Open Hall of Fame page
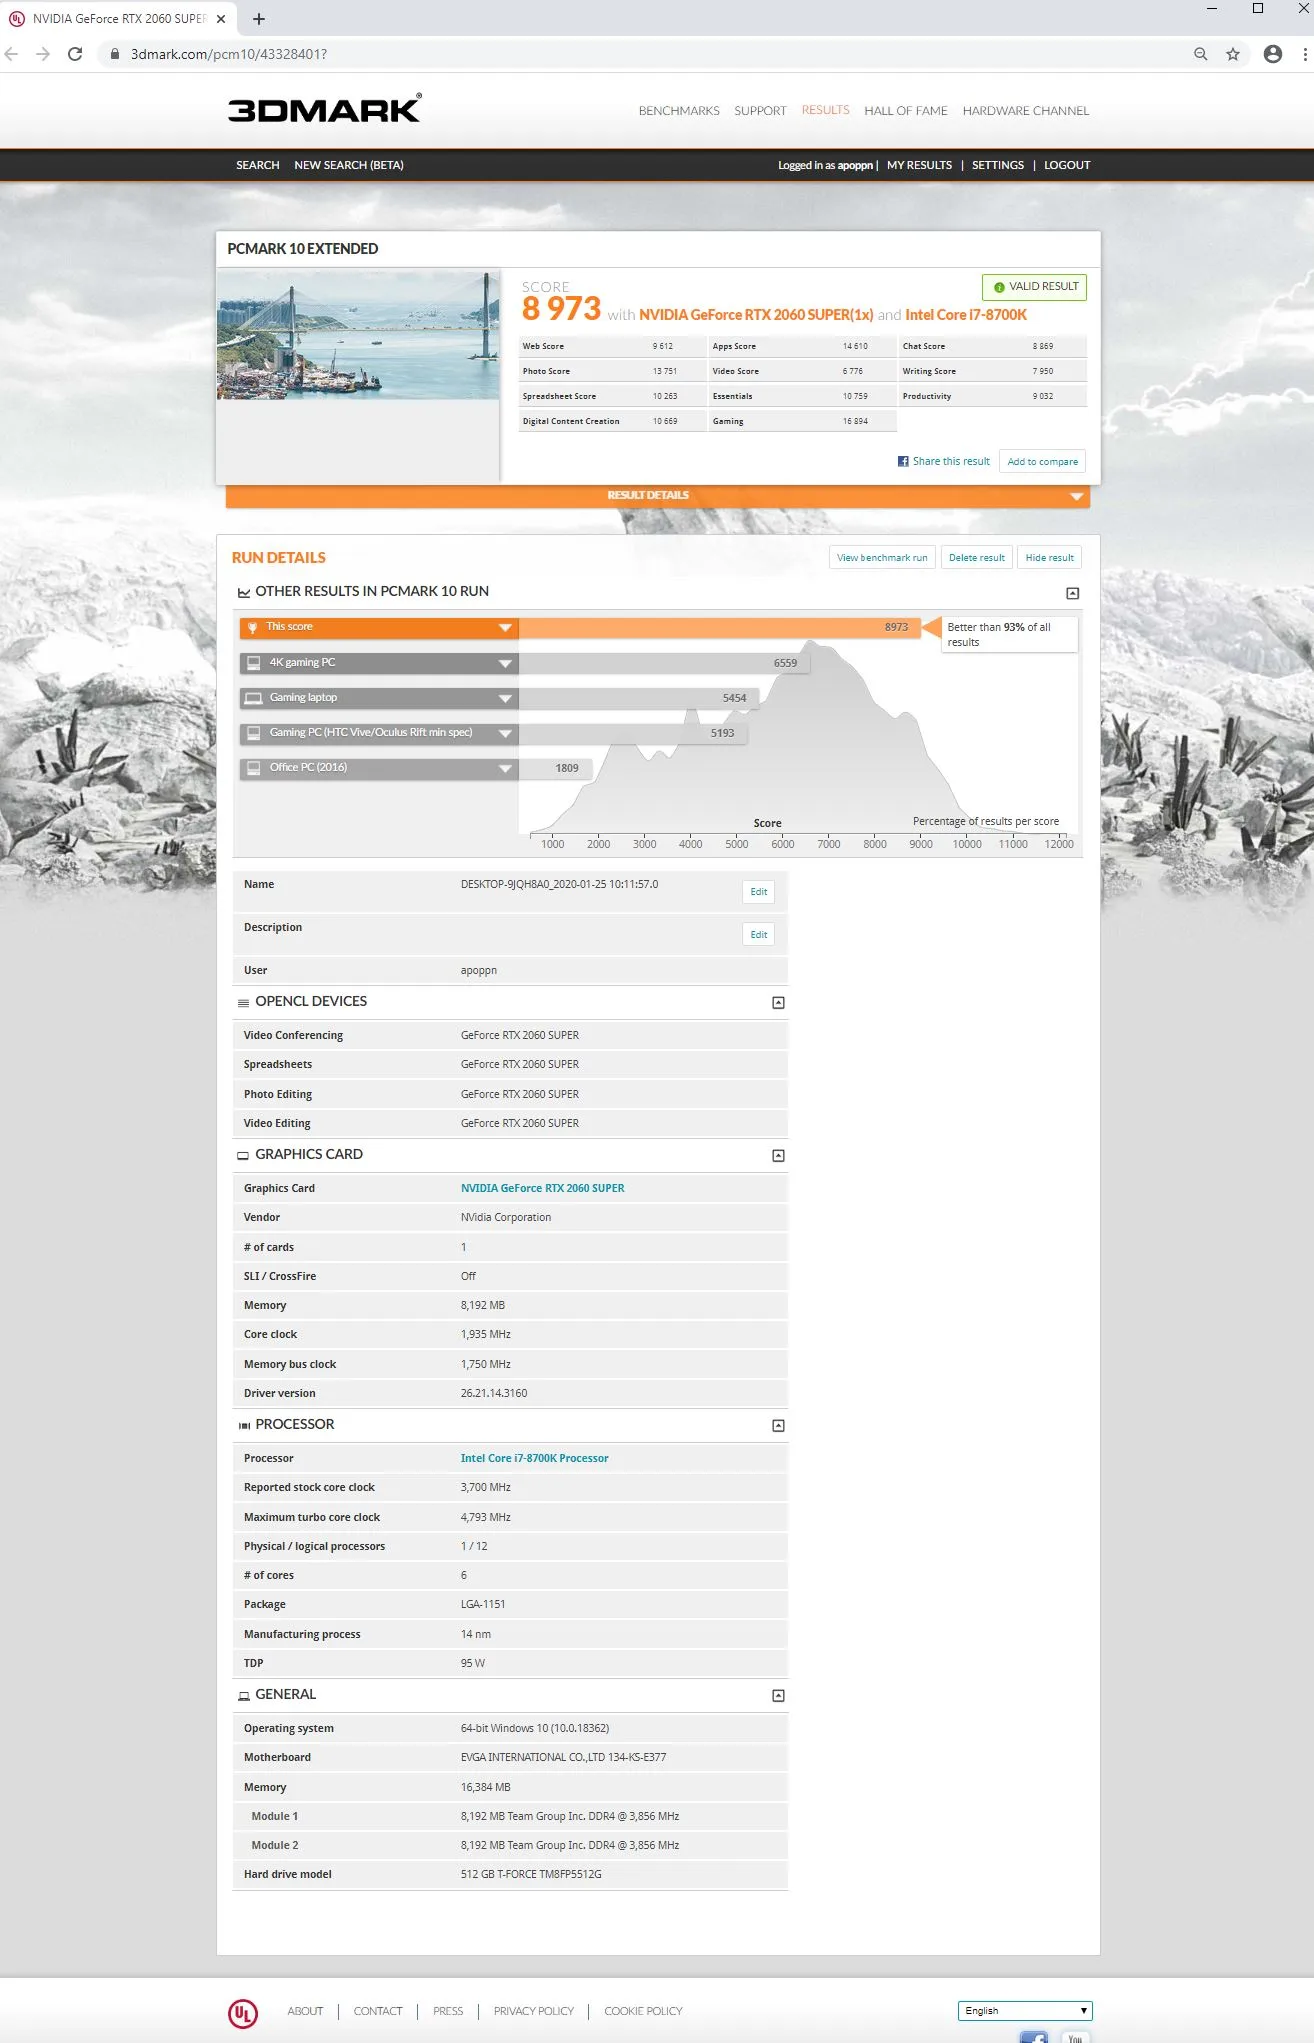Image resolution: width=1314 pixels, height=2043 pixels. pyautogui.click(x=905, y=111)
